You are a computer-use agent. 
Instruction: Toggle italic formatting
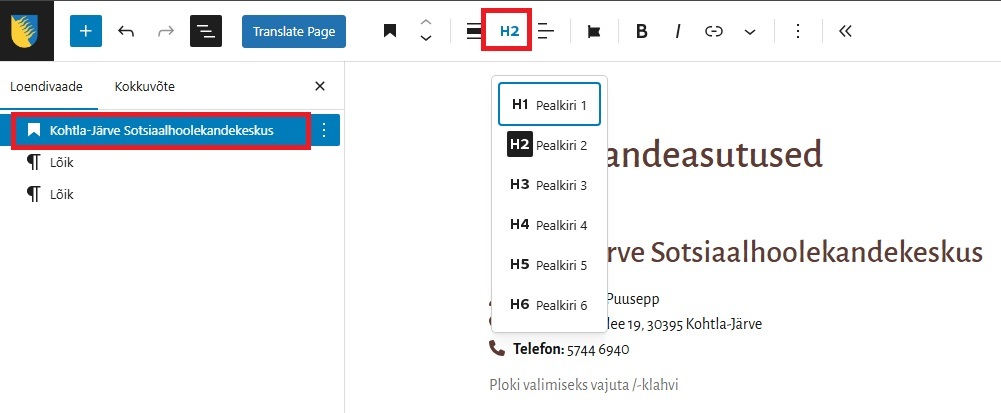click(677, 31)
